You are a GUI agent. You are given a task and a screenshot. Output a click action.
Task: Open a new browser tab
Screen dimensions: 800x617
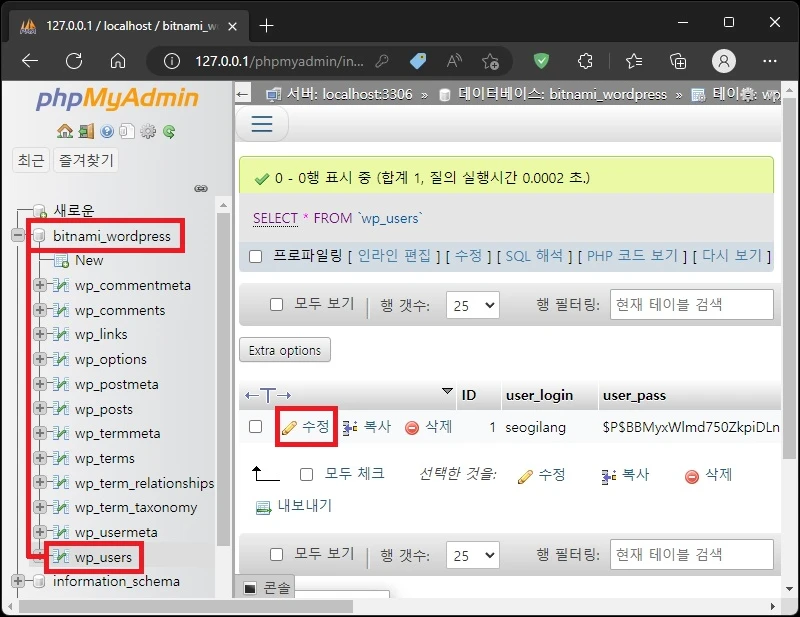point(266,26)
